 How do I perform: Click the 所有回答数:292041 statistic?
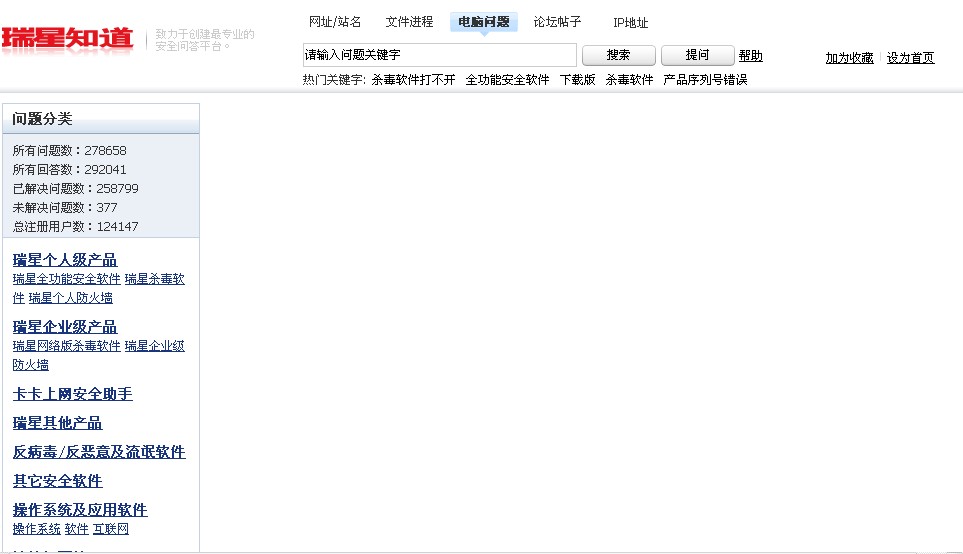pyautogui.click(x=69, y=170)
